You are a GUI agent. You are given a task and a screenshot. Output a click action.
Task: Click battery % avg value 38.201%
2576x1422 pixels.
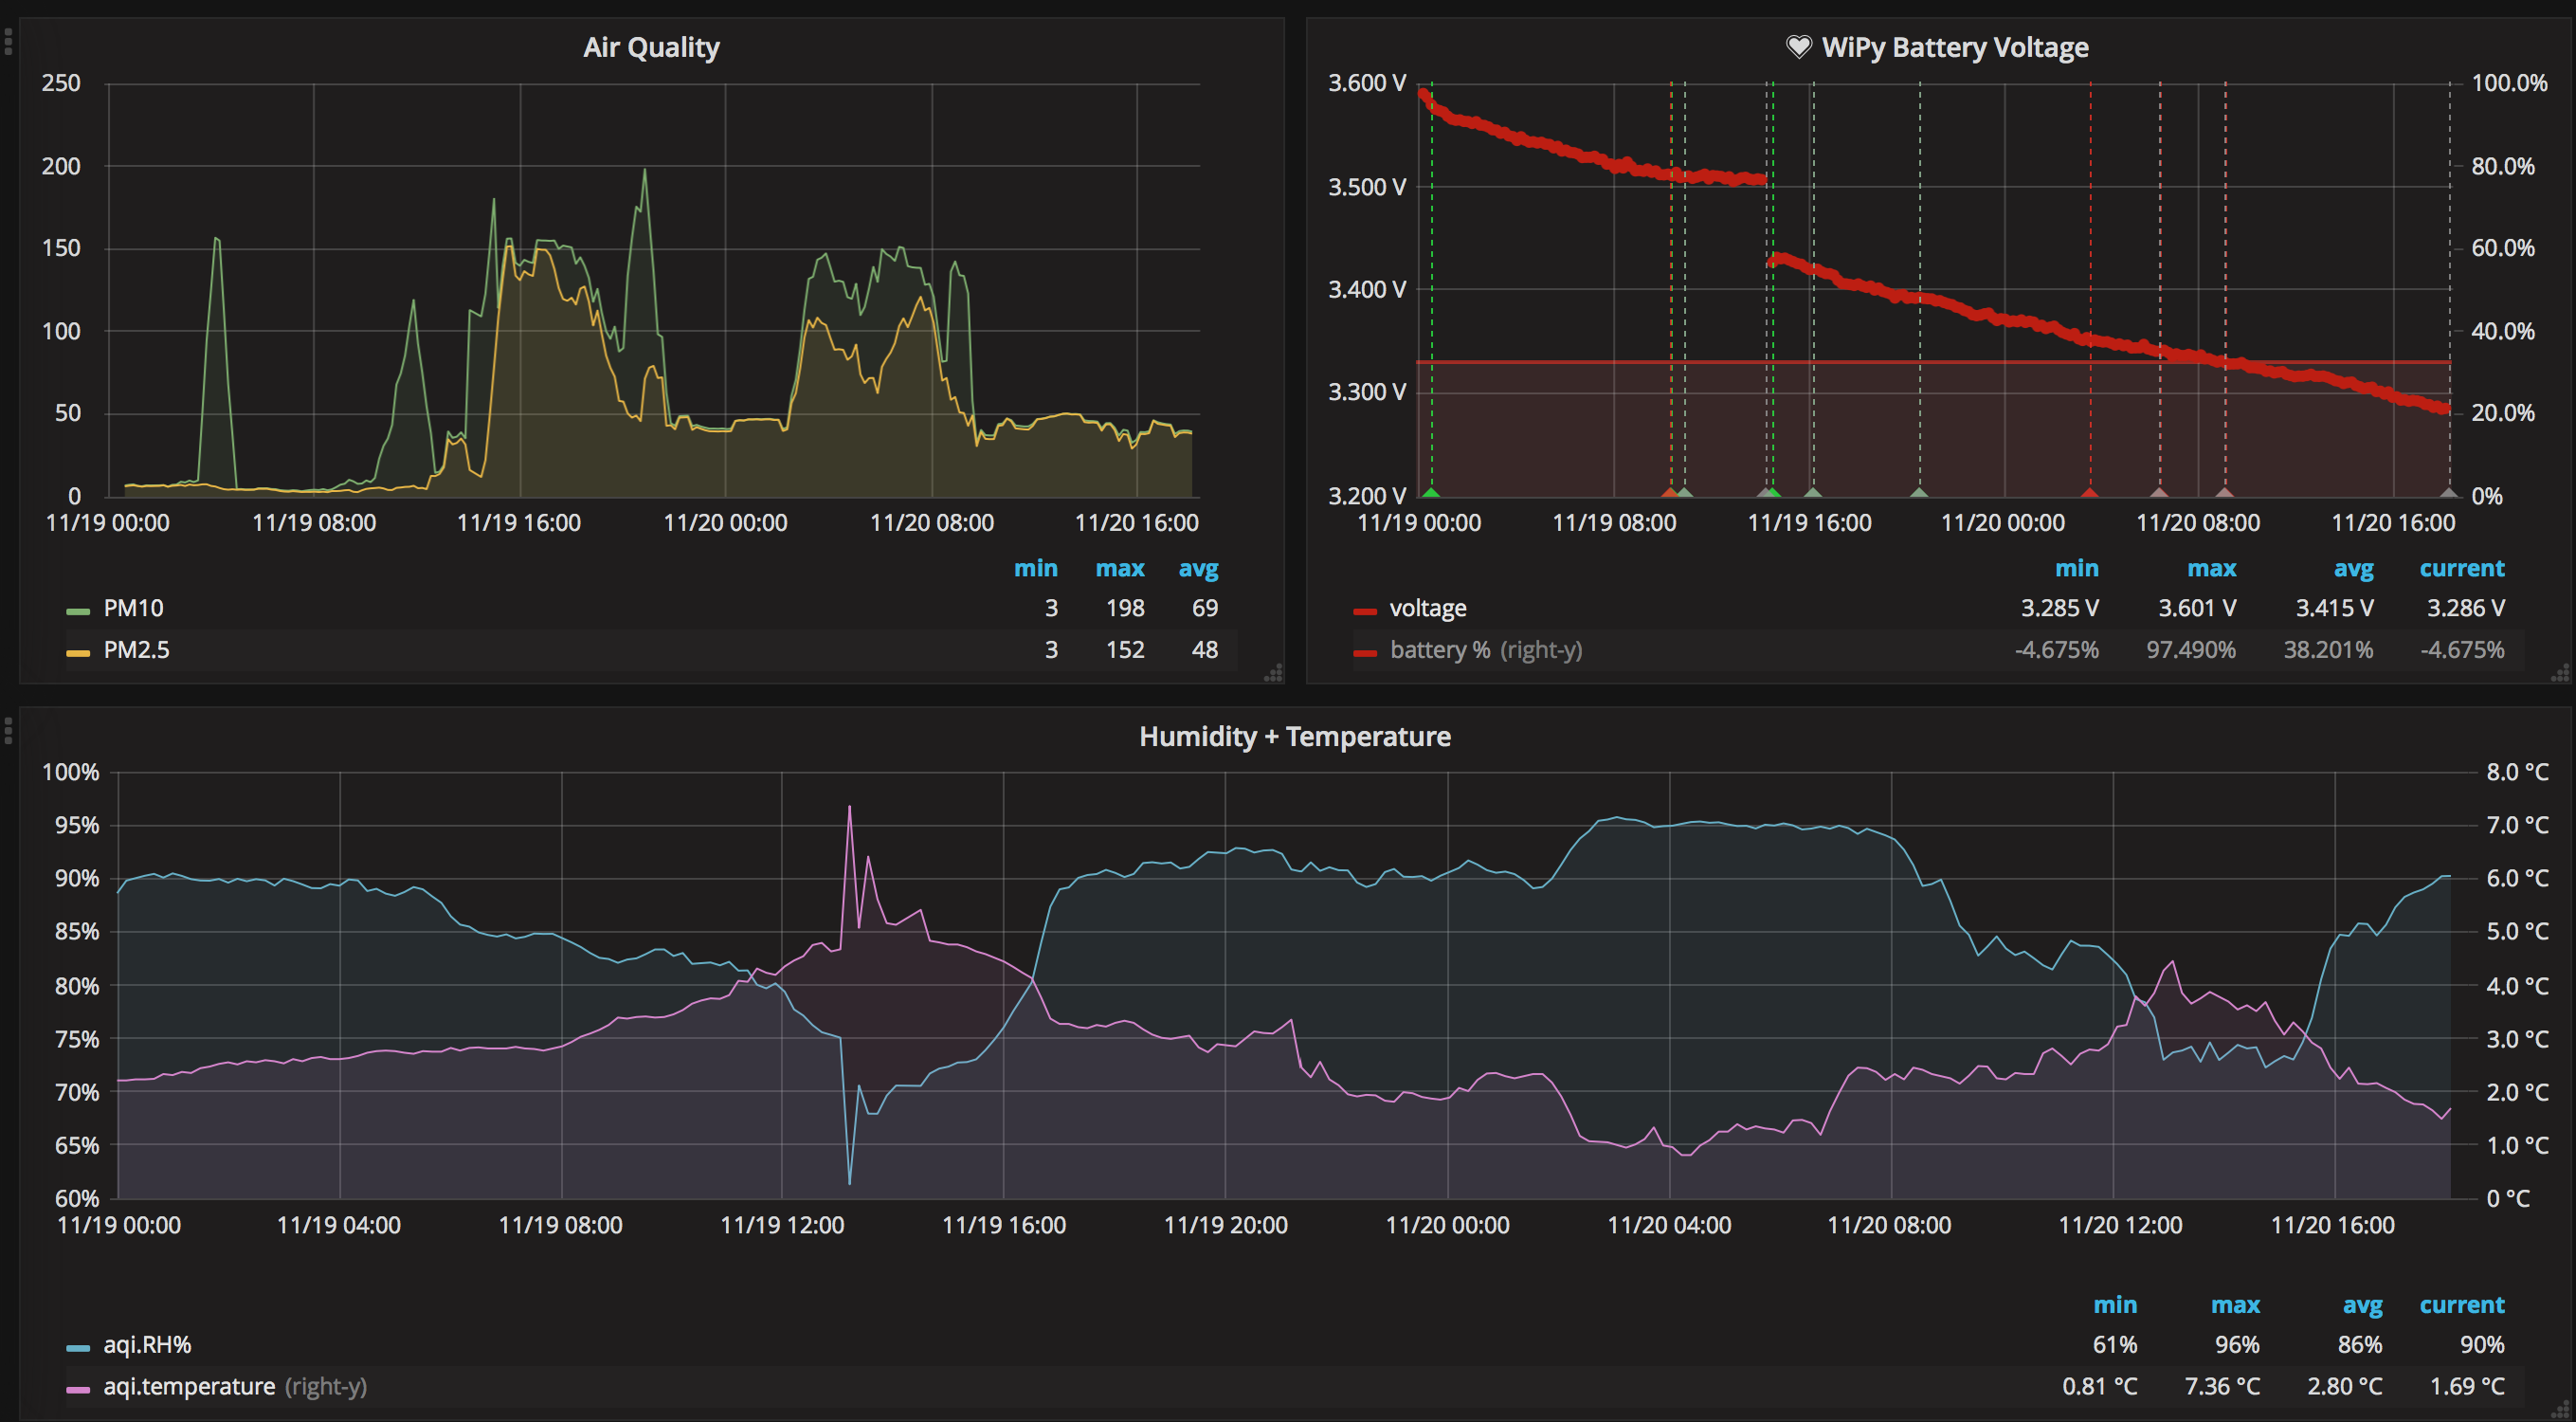point(2328,650)
